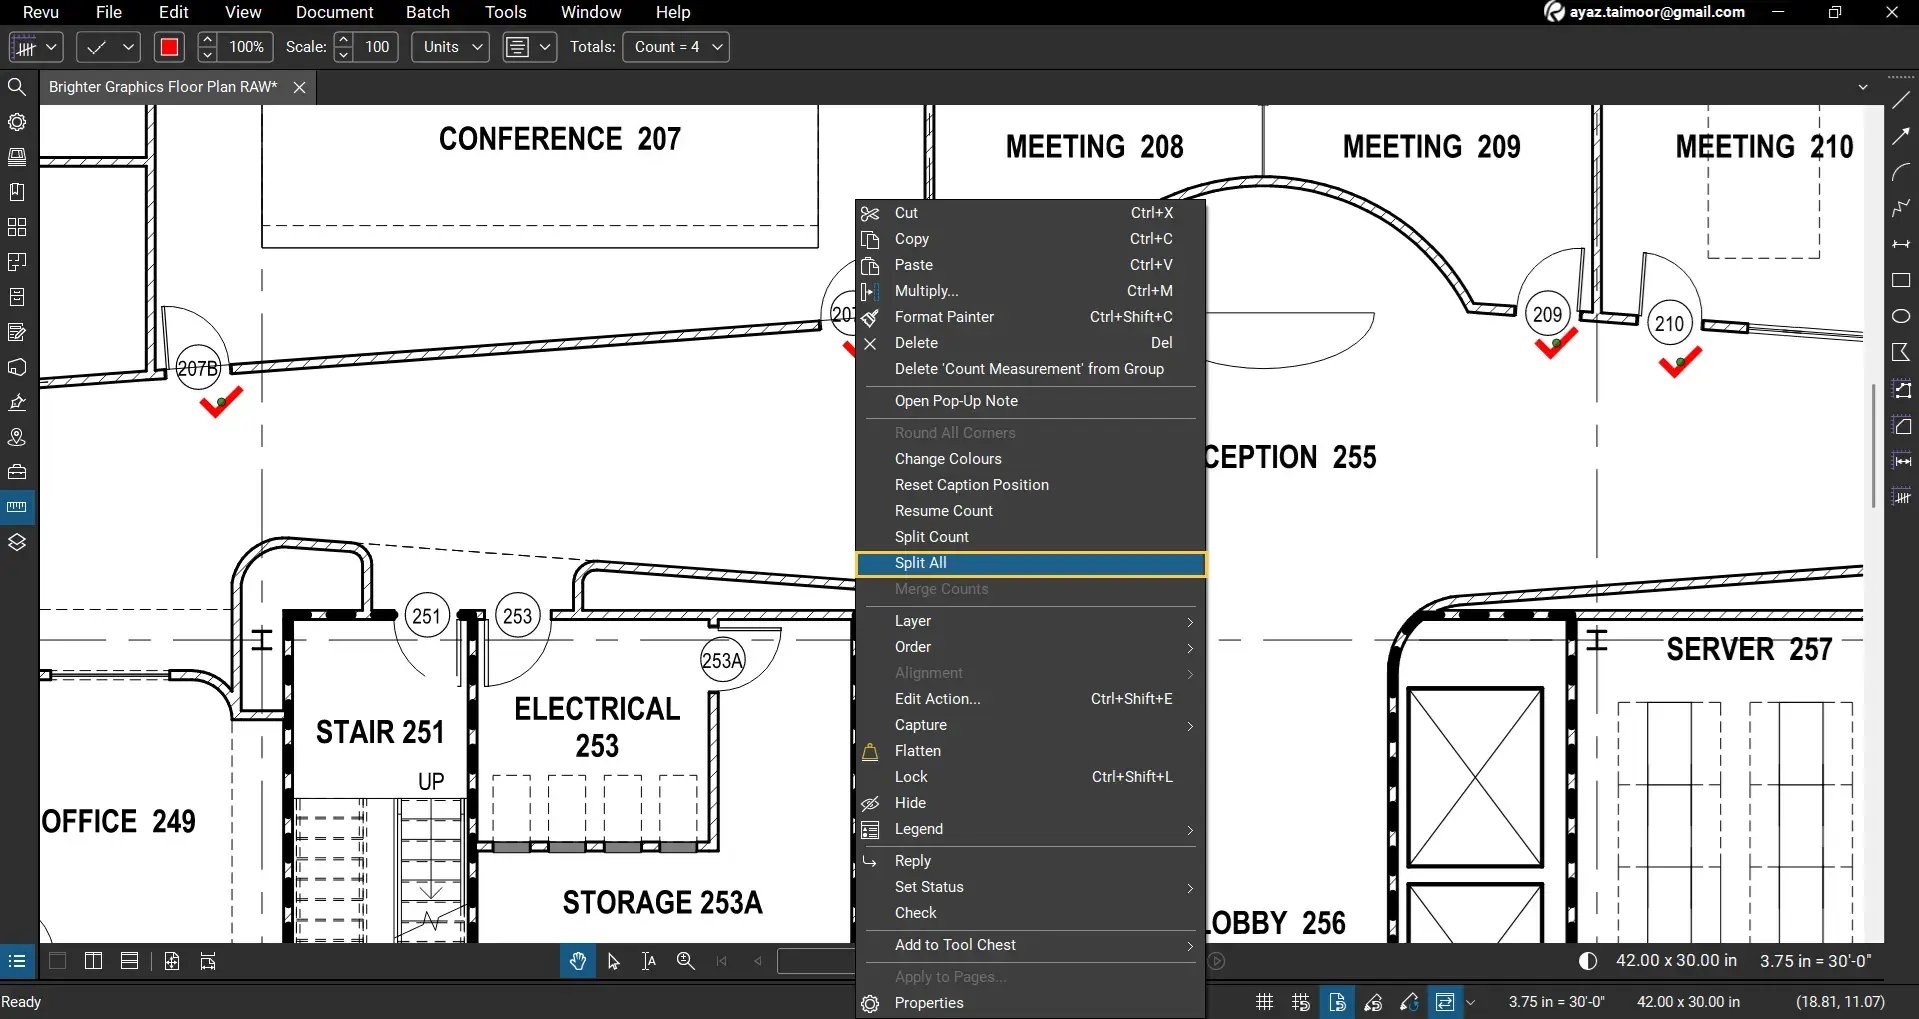1919x1019 pixels.
Task: Activate the Select tool in bottom toolbar
Action: (x=613, y=961)
